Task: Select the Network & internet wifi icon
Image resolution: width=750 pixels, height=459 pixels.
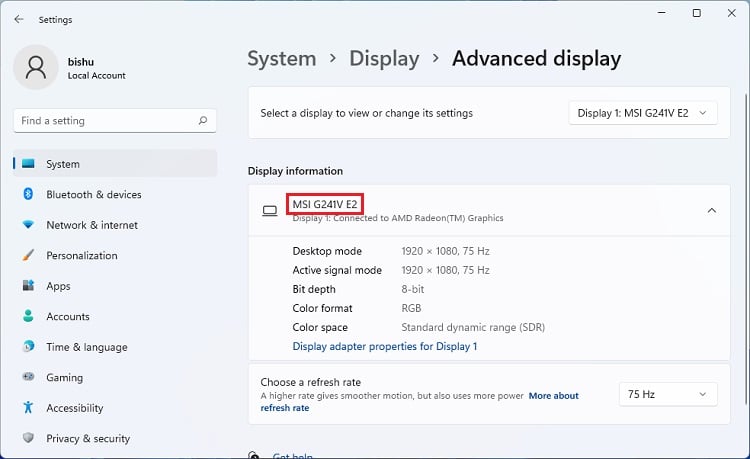Action: point(28,225)
